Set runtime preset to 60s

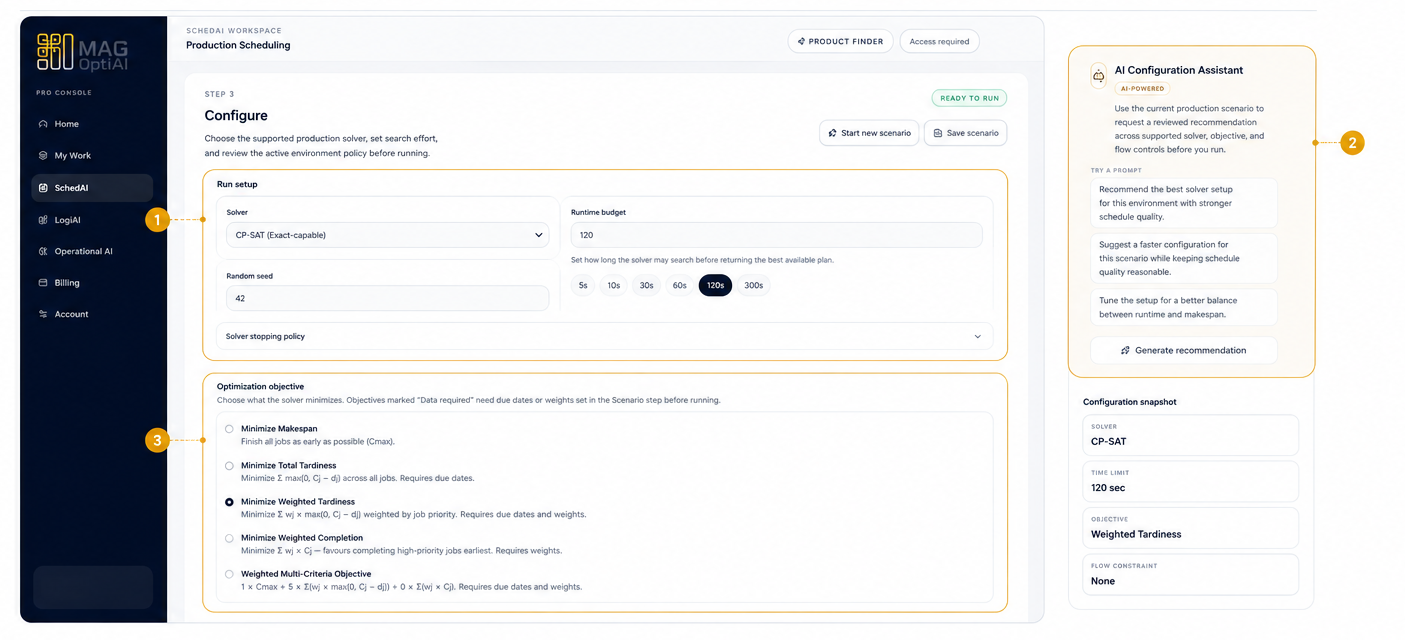coord(679,285)
